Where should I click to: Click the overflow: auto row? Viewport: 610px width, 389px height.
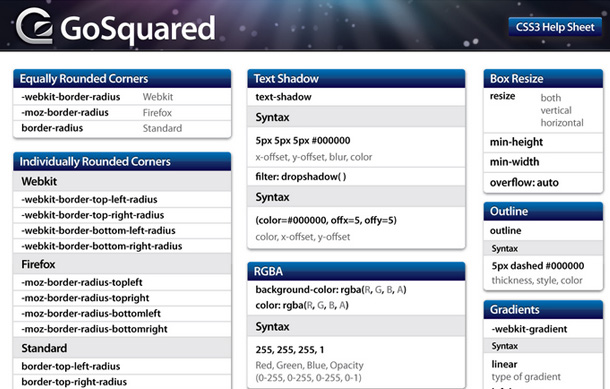click(543, 182)
